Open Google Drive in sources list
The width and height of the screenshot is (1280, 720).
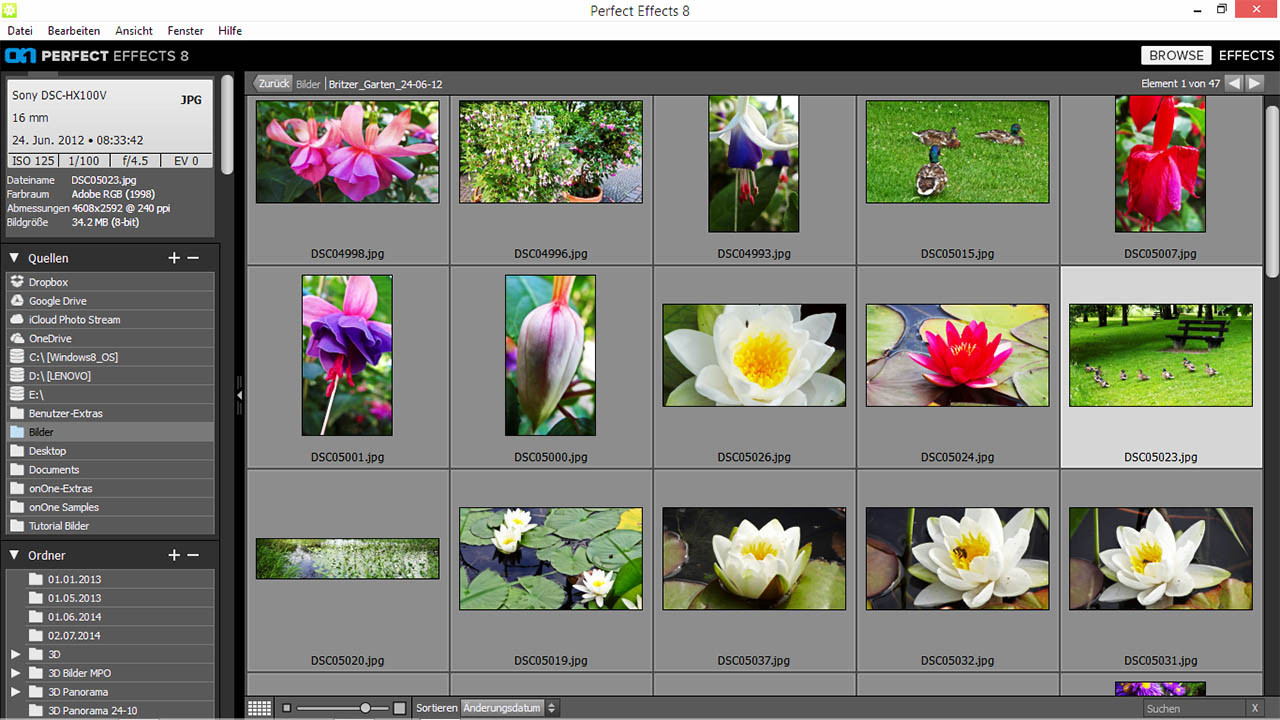pyautogui.click(x=57, y=301)
